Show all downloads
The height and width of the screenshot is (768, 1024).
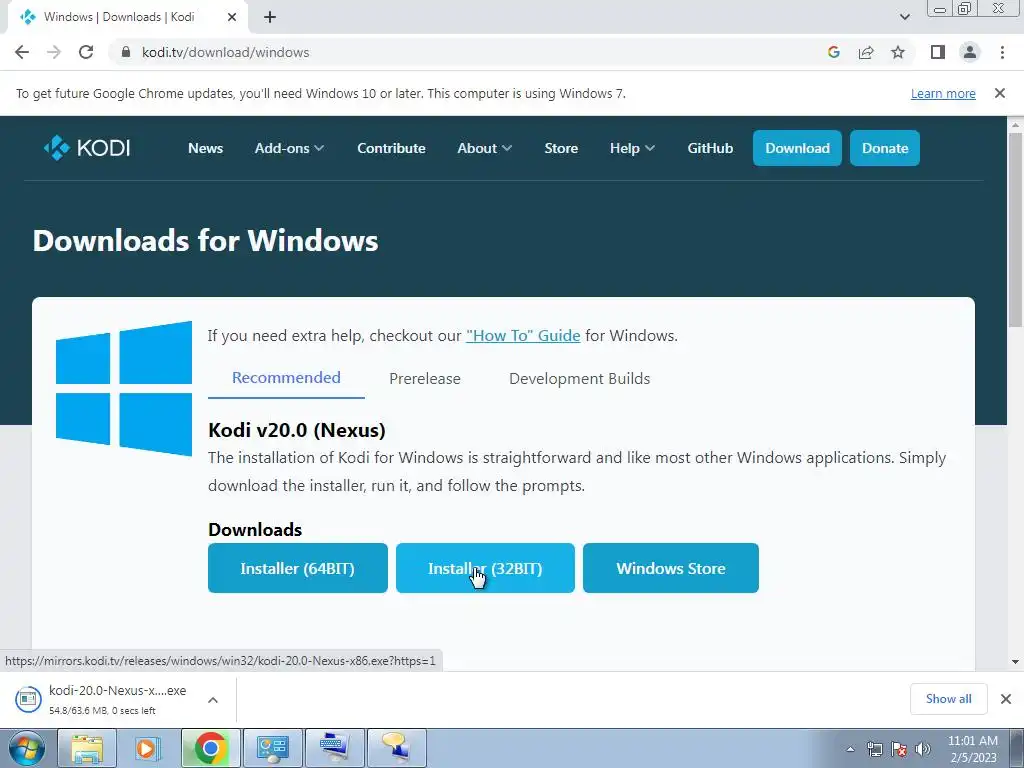coord(948,699)
